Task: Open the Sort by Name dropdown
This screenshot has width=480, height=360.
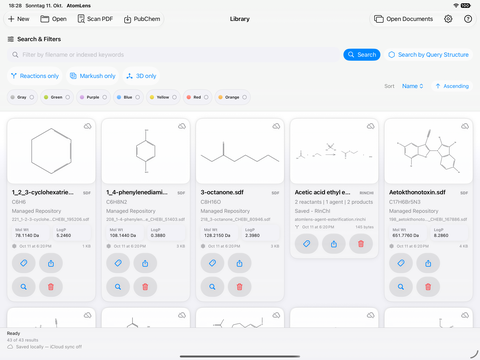Action: [x=412, y=86]
